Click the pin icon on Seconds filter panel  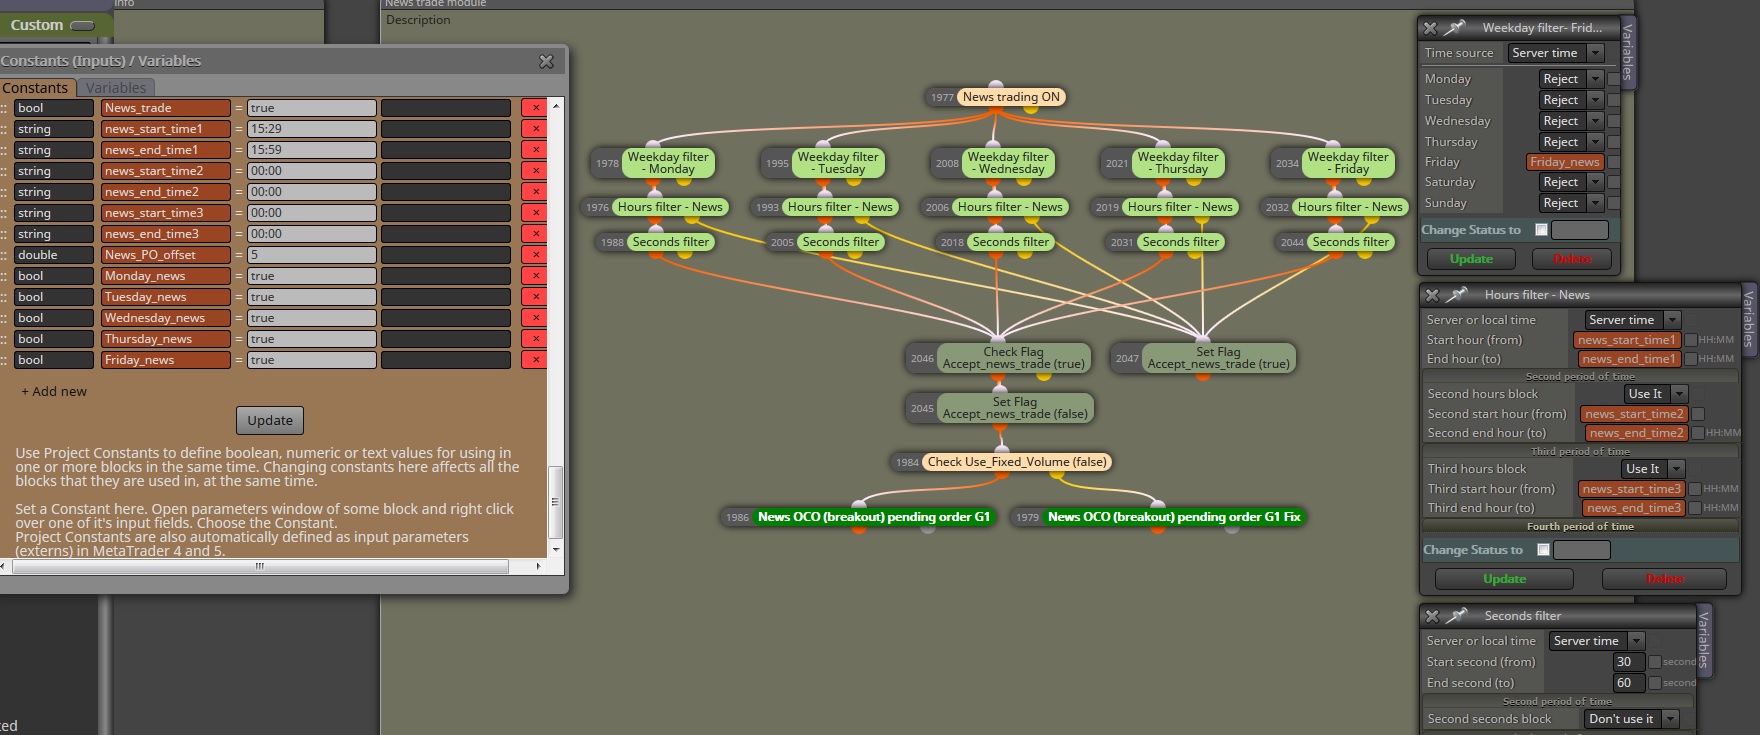click(1458, 616)
